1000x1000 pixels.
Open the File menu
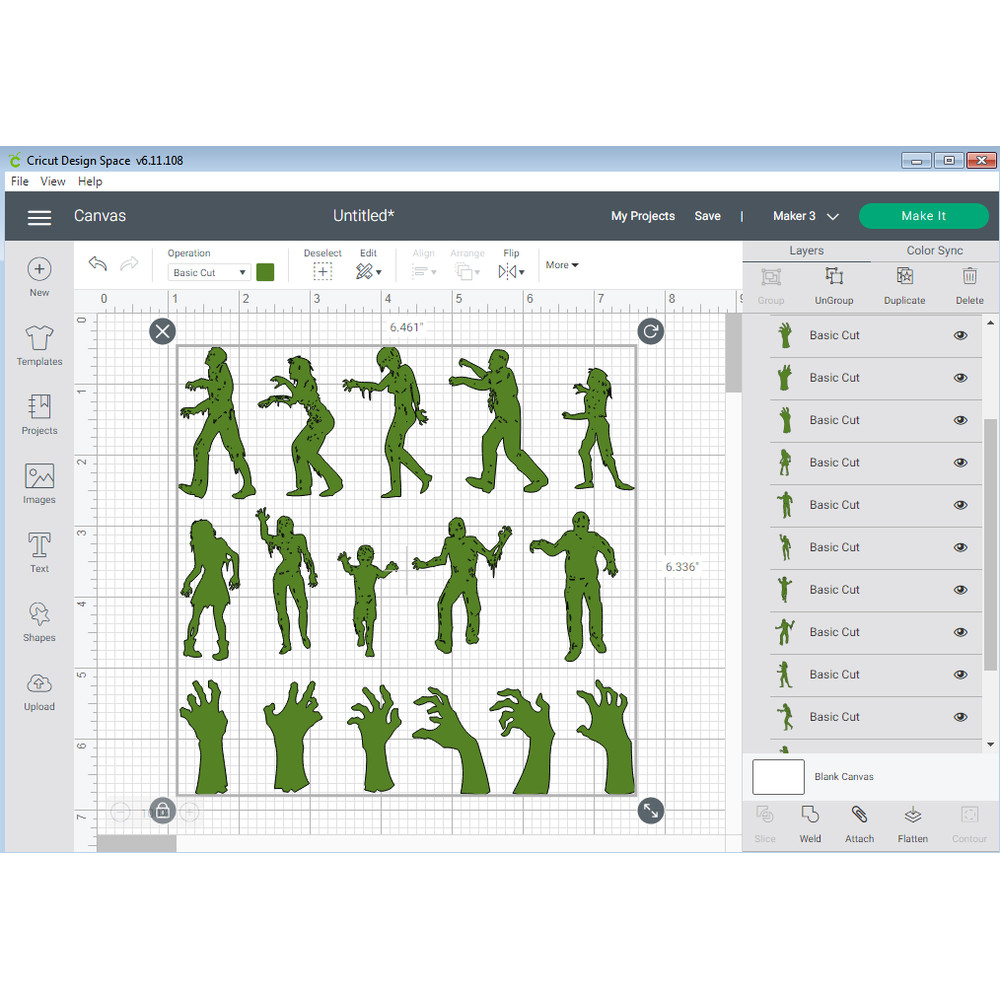point(18,181)
